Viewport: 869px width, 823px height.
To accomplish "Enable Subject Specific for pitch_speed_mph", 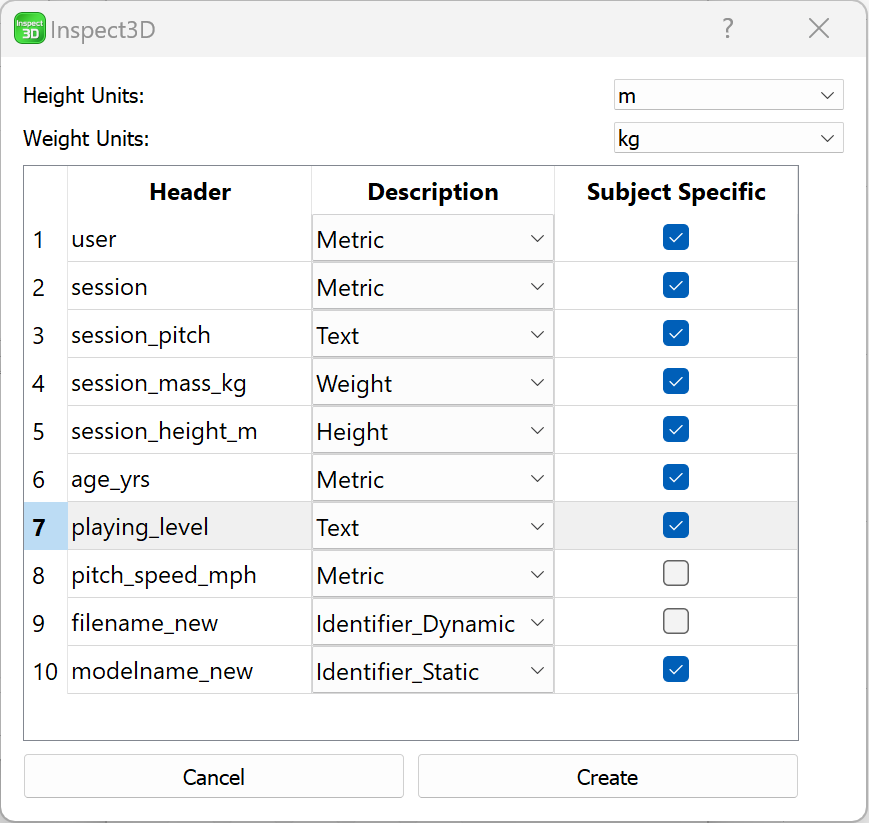I will 676,574.
